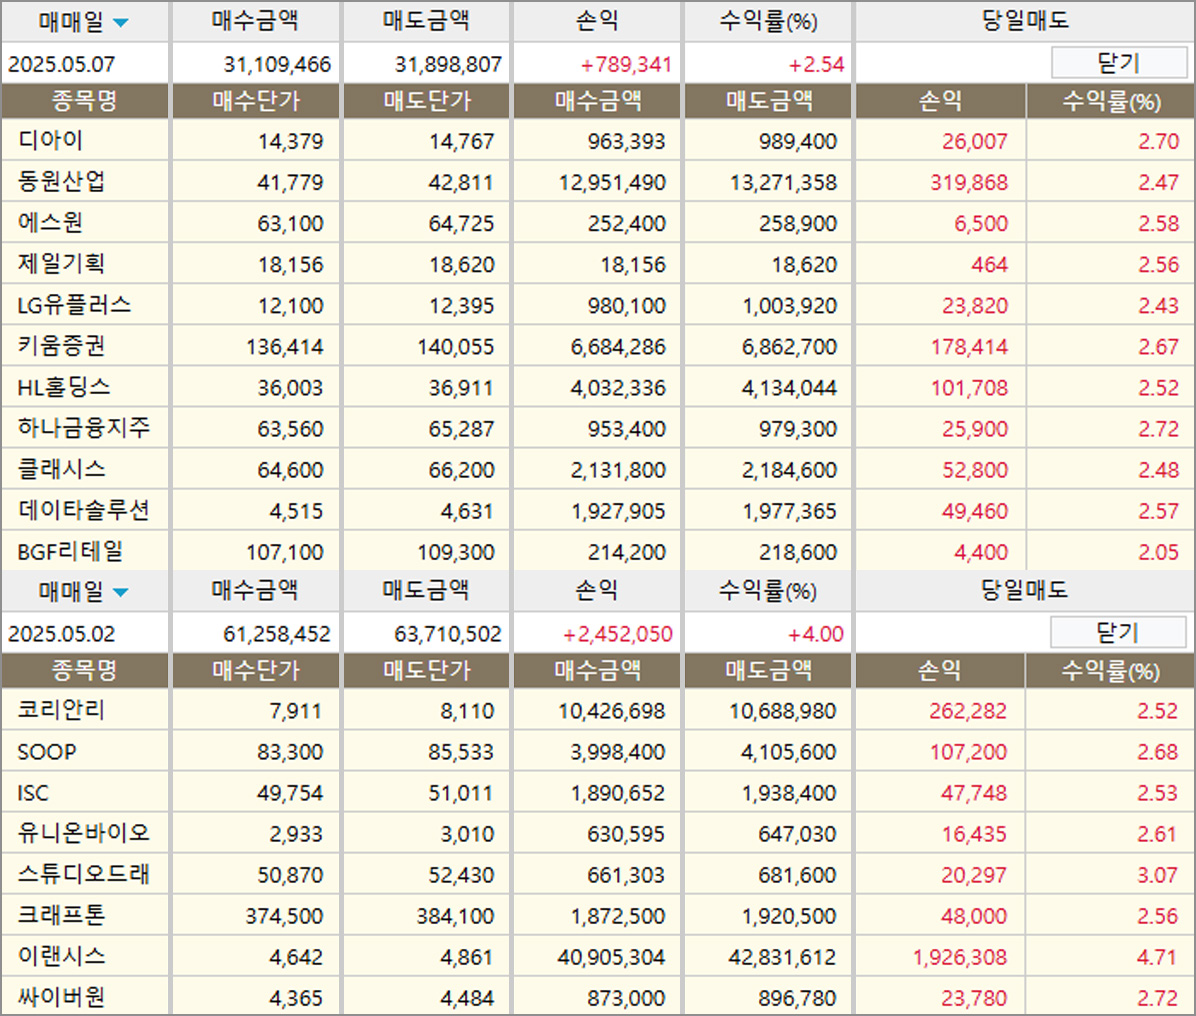Viewport: 1196px width, 1016px height.
Task: Click BGF리테일 return rate 2.05
Action: point(1158,552)
